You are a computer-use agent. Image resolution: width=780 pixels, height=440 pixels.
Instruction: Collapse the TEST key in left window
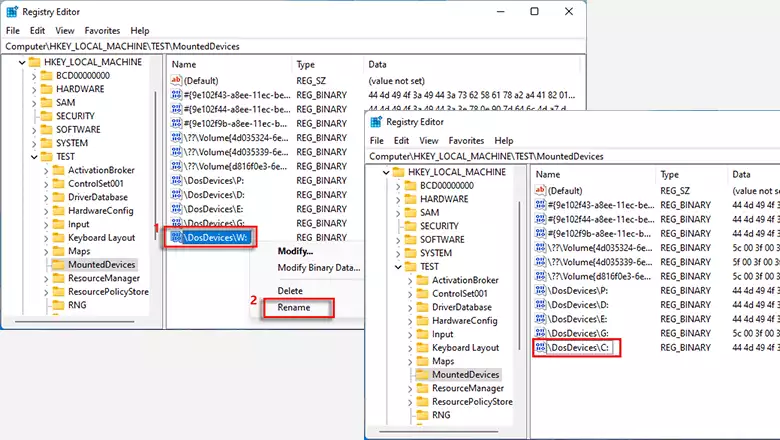click(x=33, y=157)
